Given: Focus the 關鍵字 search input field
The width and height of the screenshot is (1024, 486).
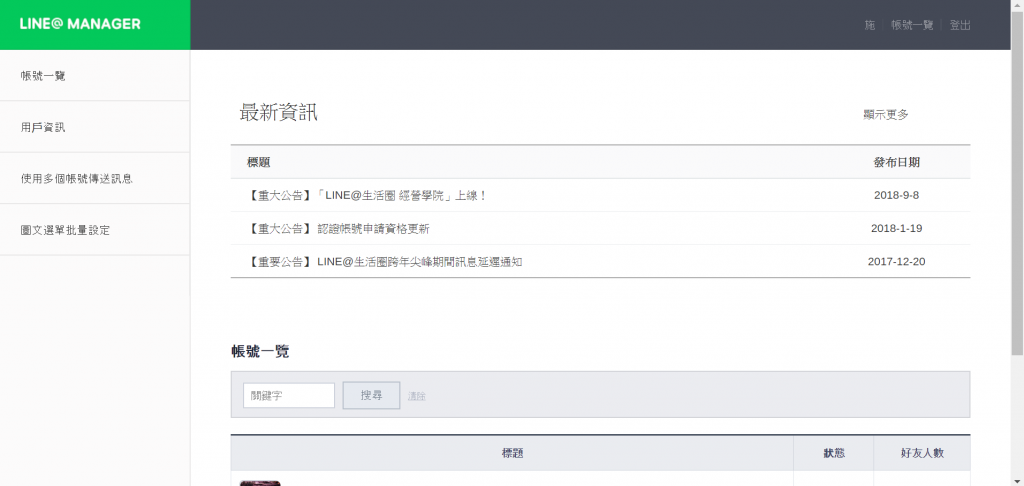Looking at the screenshot, I should (x=289, y=395).
